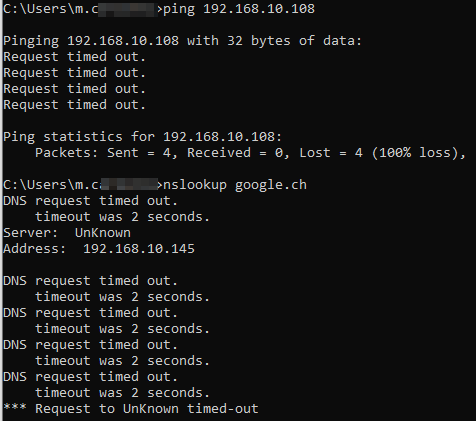476x421 pixels.
Task: Click the ping 192.168.10.108 command text
Action: (239, 9)
